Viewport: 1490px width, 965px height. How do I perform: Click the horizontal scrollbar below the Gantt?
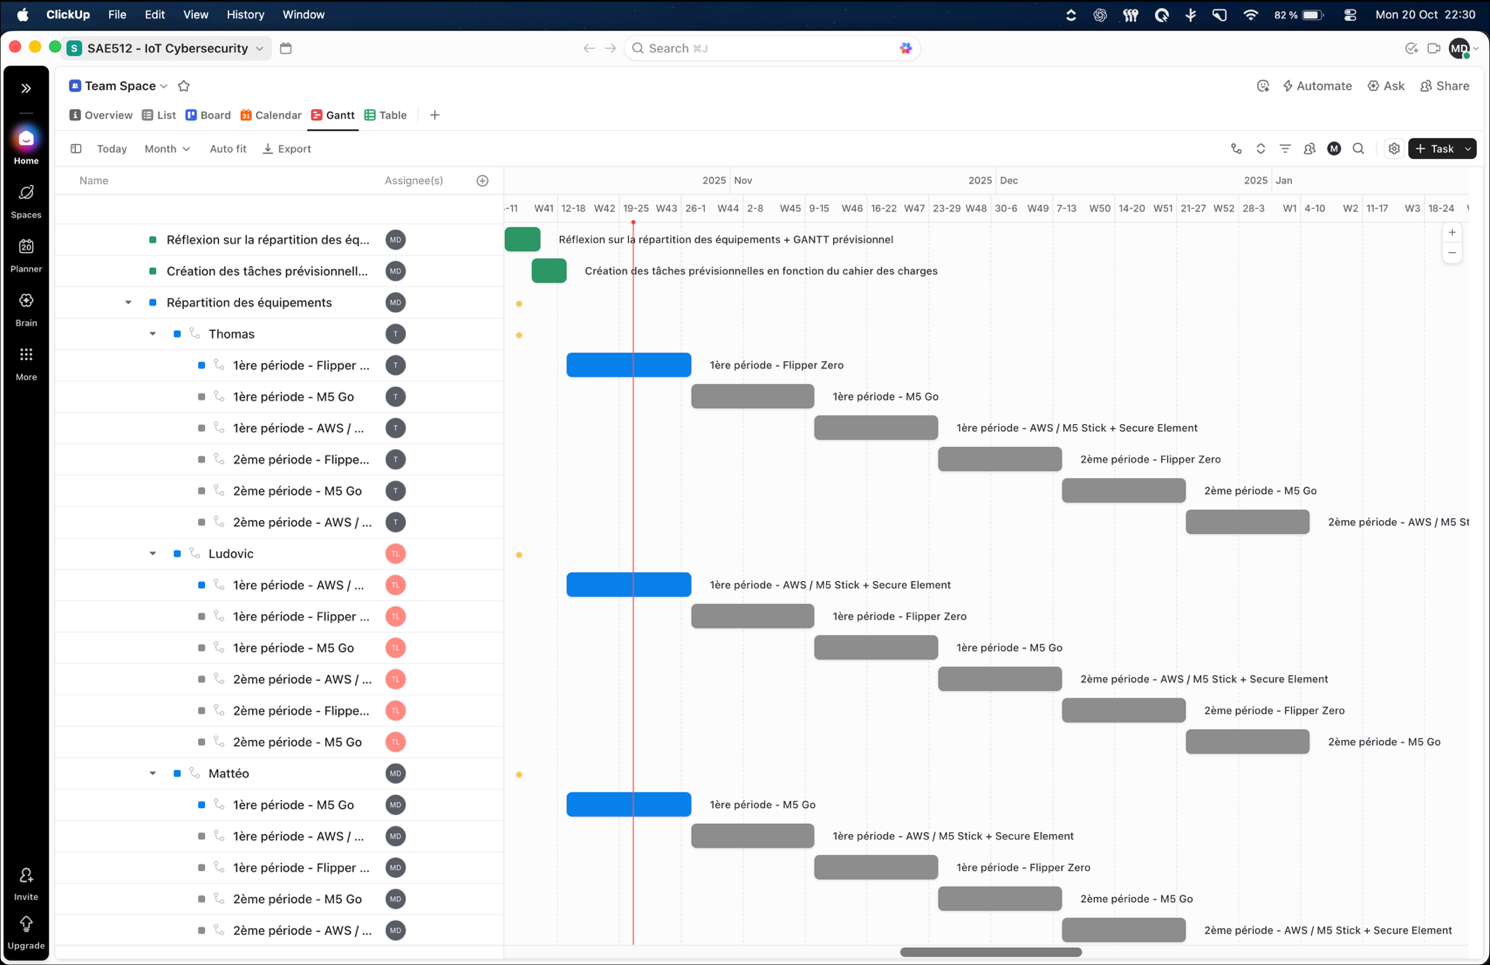pyautogui.click(x=990, y=952)
